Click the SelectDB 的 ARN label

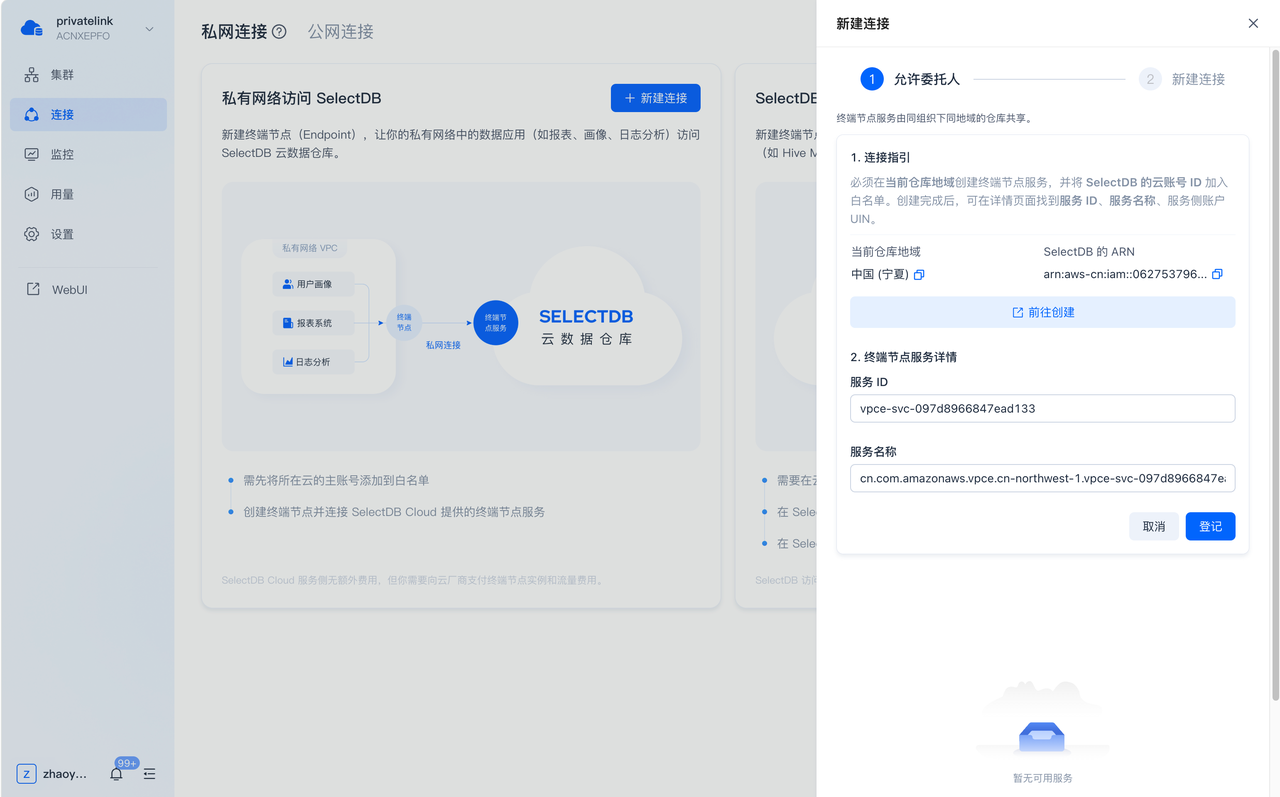[x=1089, y=252]
